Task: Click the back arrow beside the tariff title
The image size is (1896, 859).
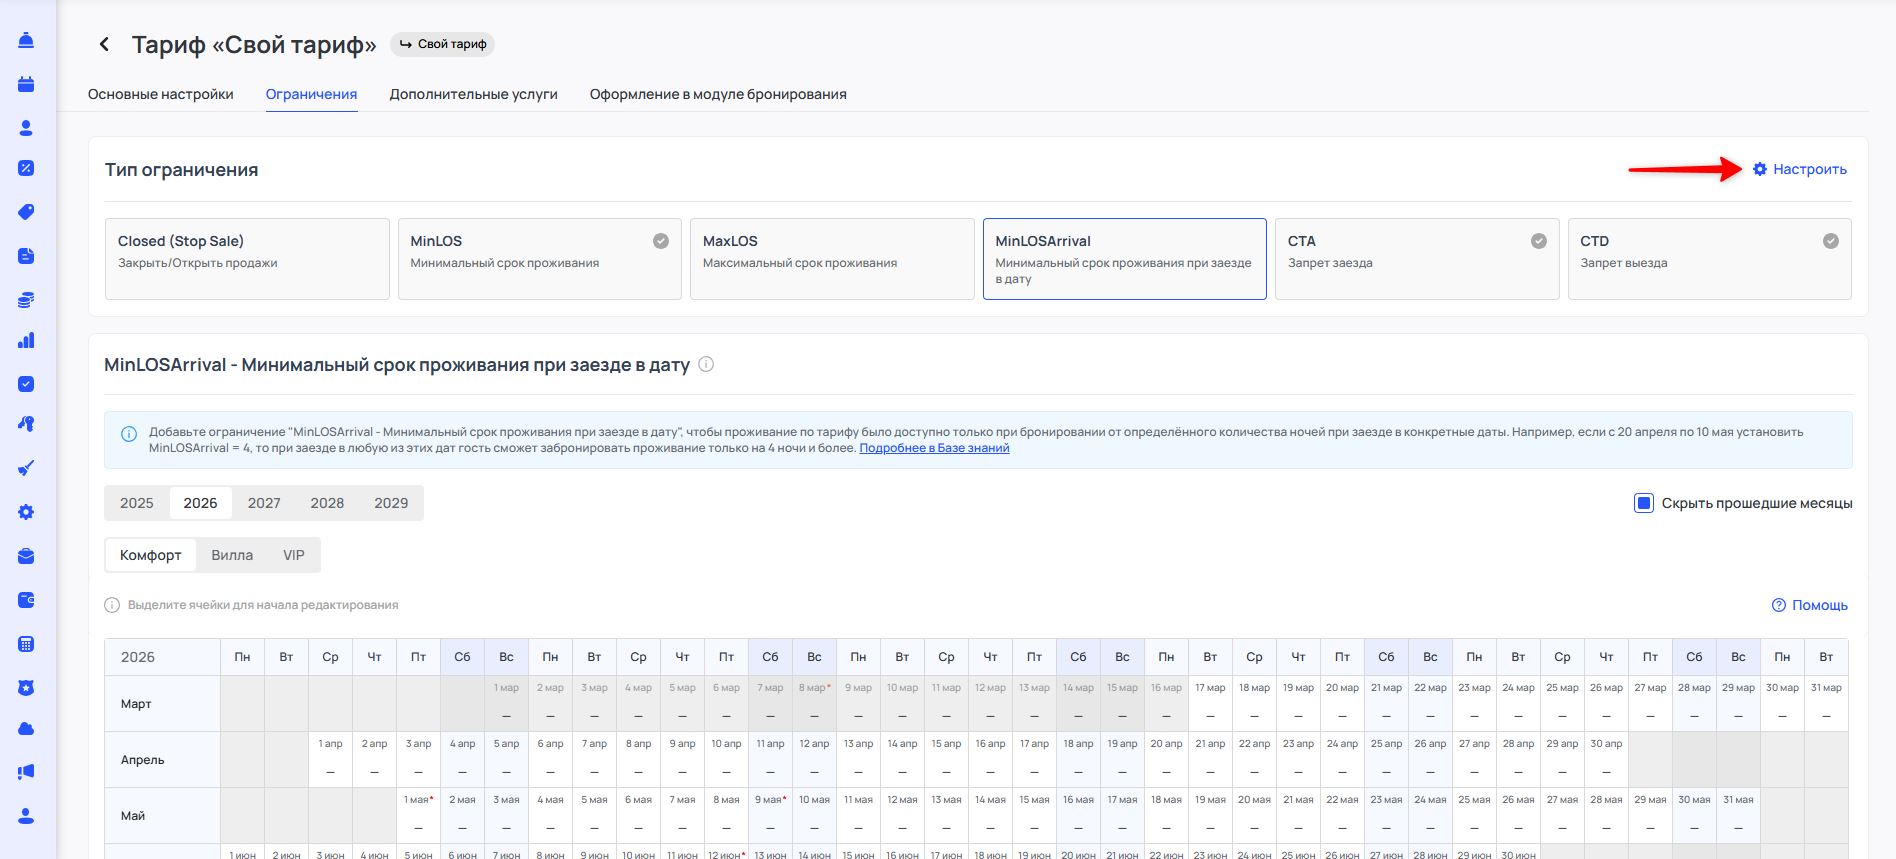Action: point(104,44)
